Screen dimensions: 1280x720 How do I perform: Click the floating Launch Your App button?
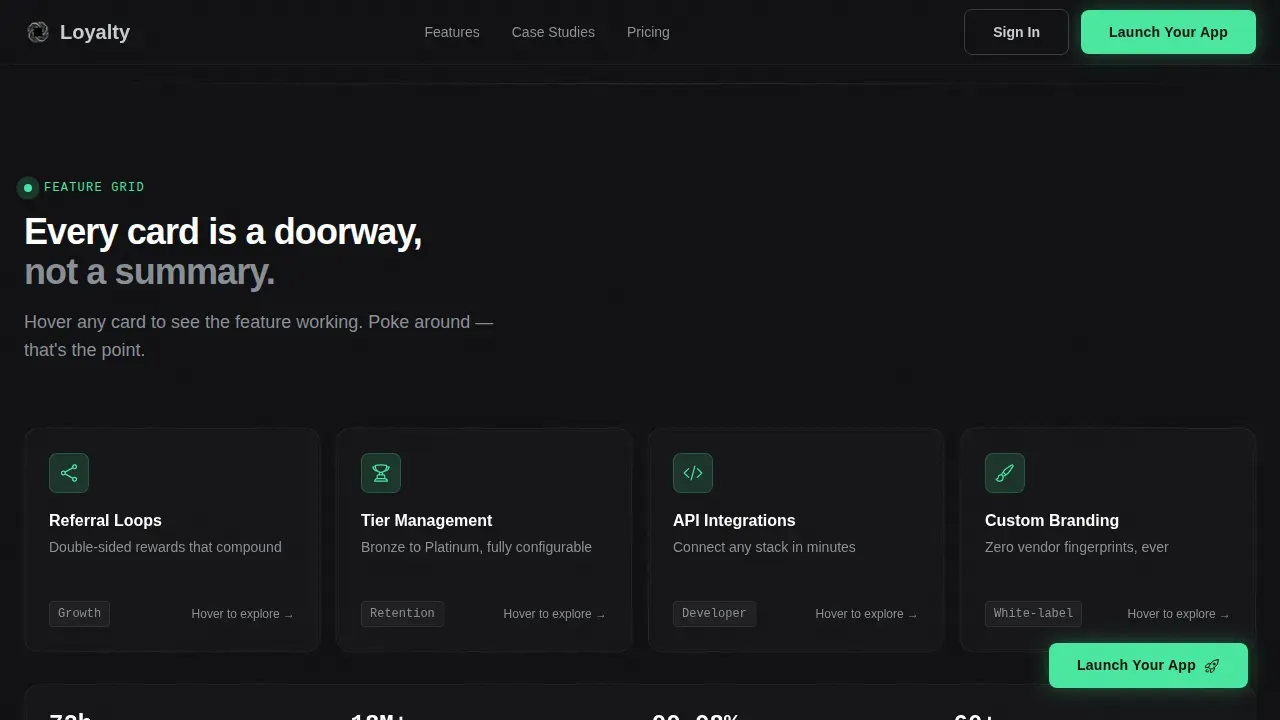coord(1148,665)
